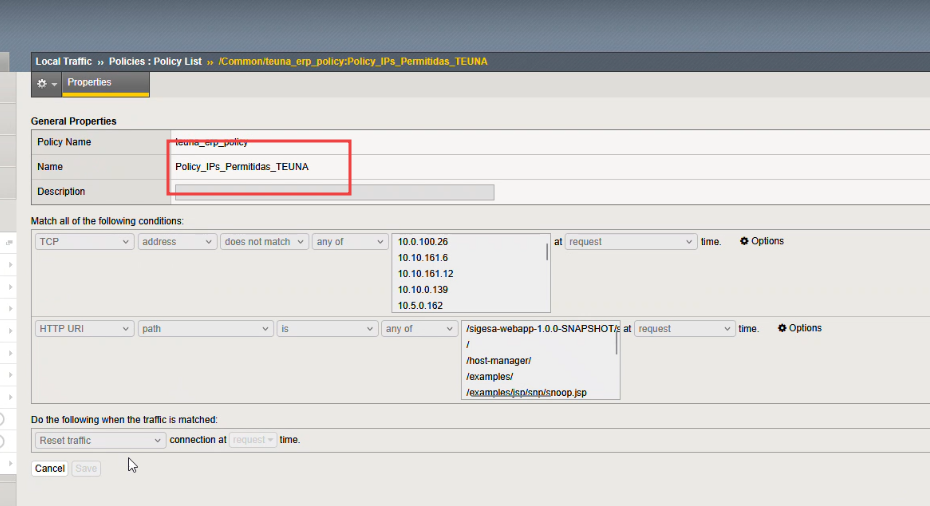Expand the HTTP URI condition dropdown
The image size is (930, 506).
coord(84,329)
